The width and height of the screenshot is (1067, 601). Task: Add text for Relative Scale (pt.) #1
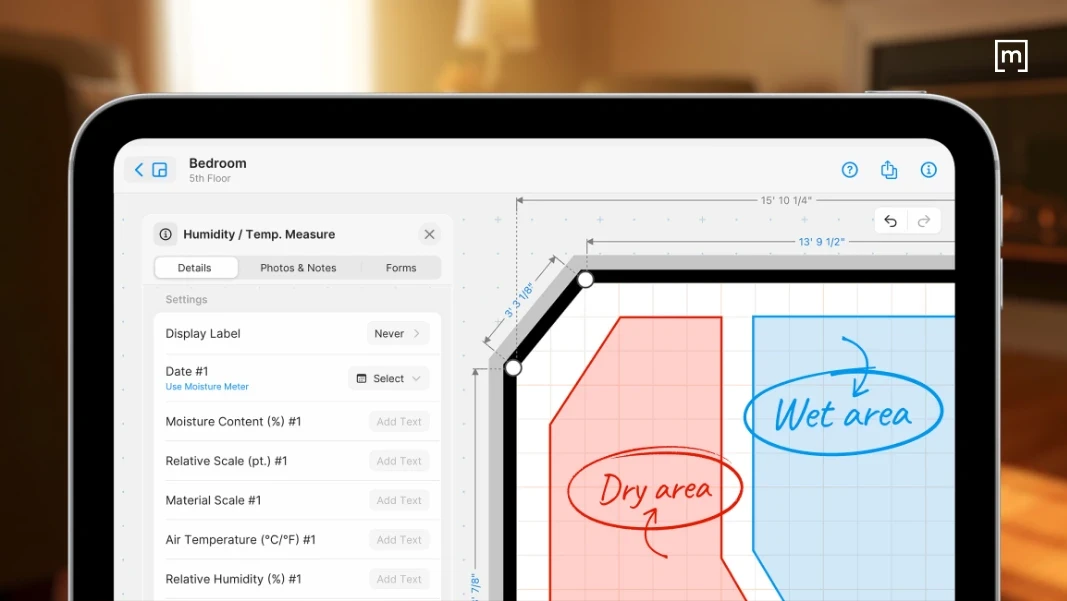(399, 461)
